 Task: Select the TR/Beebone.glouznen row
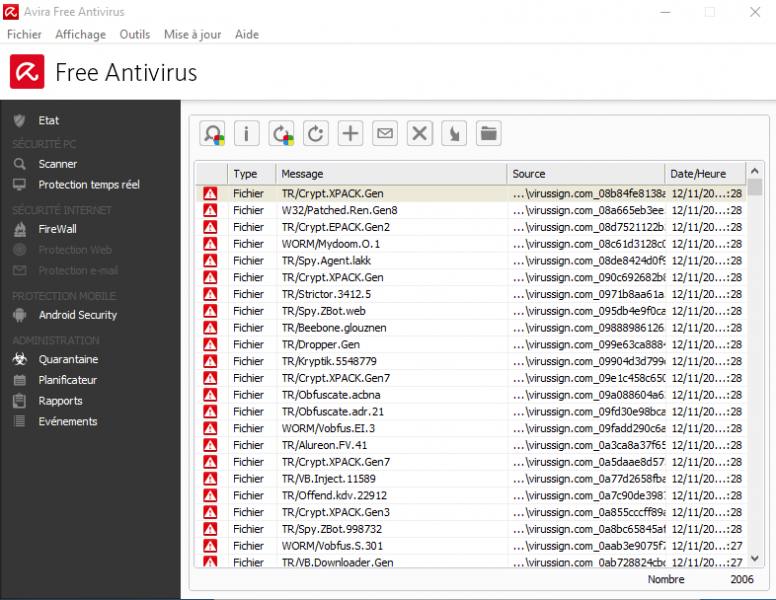tap(471, 328)
